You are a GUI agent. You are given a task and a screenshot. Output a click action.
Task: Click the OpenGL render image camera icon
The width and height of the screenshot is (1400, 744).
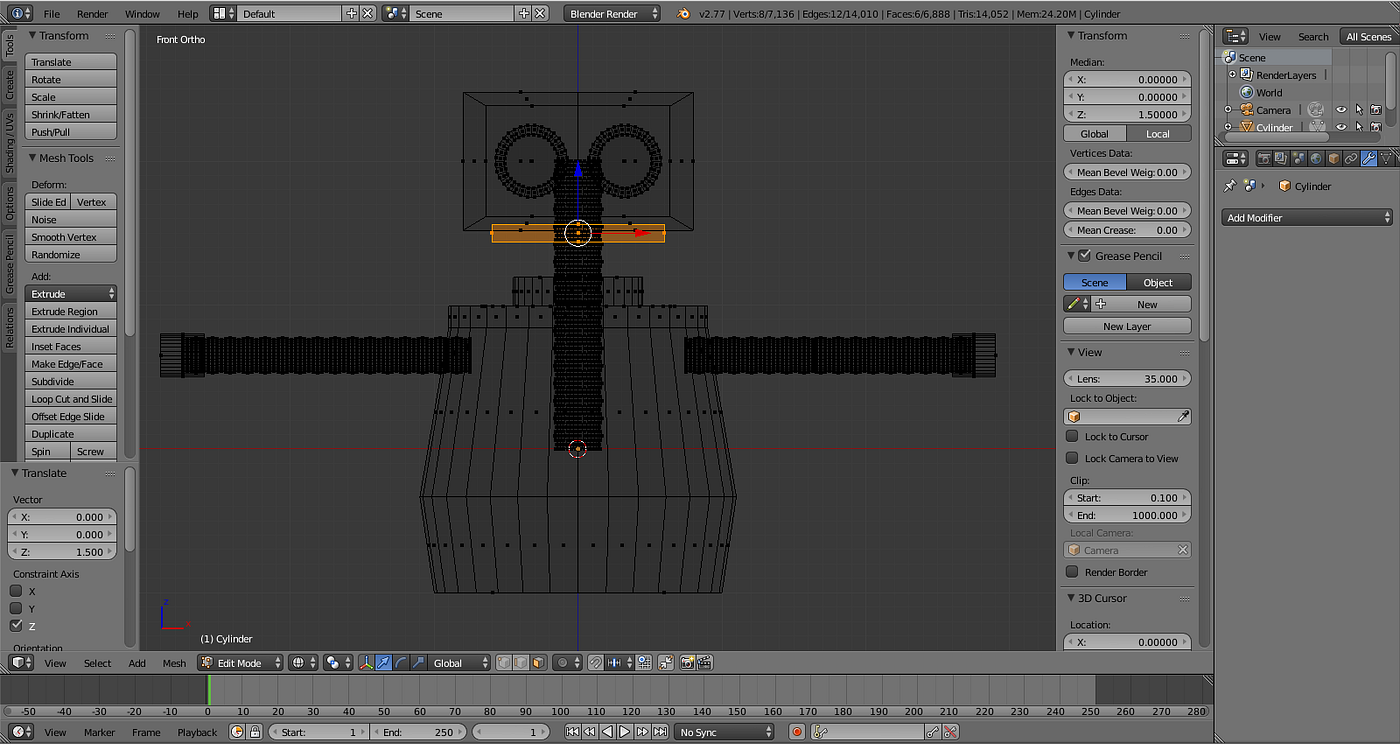tap(687, 663)
